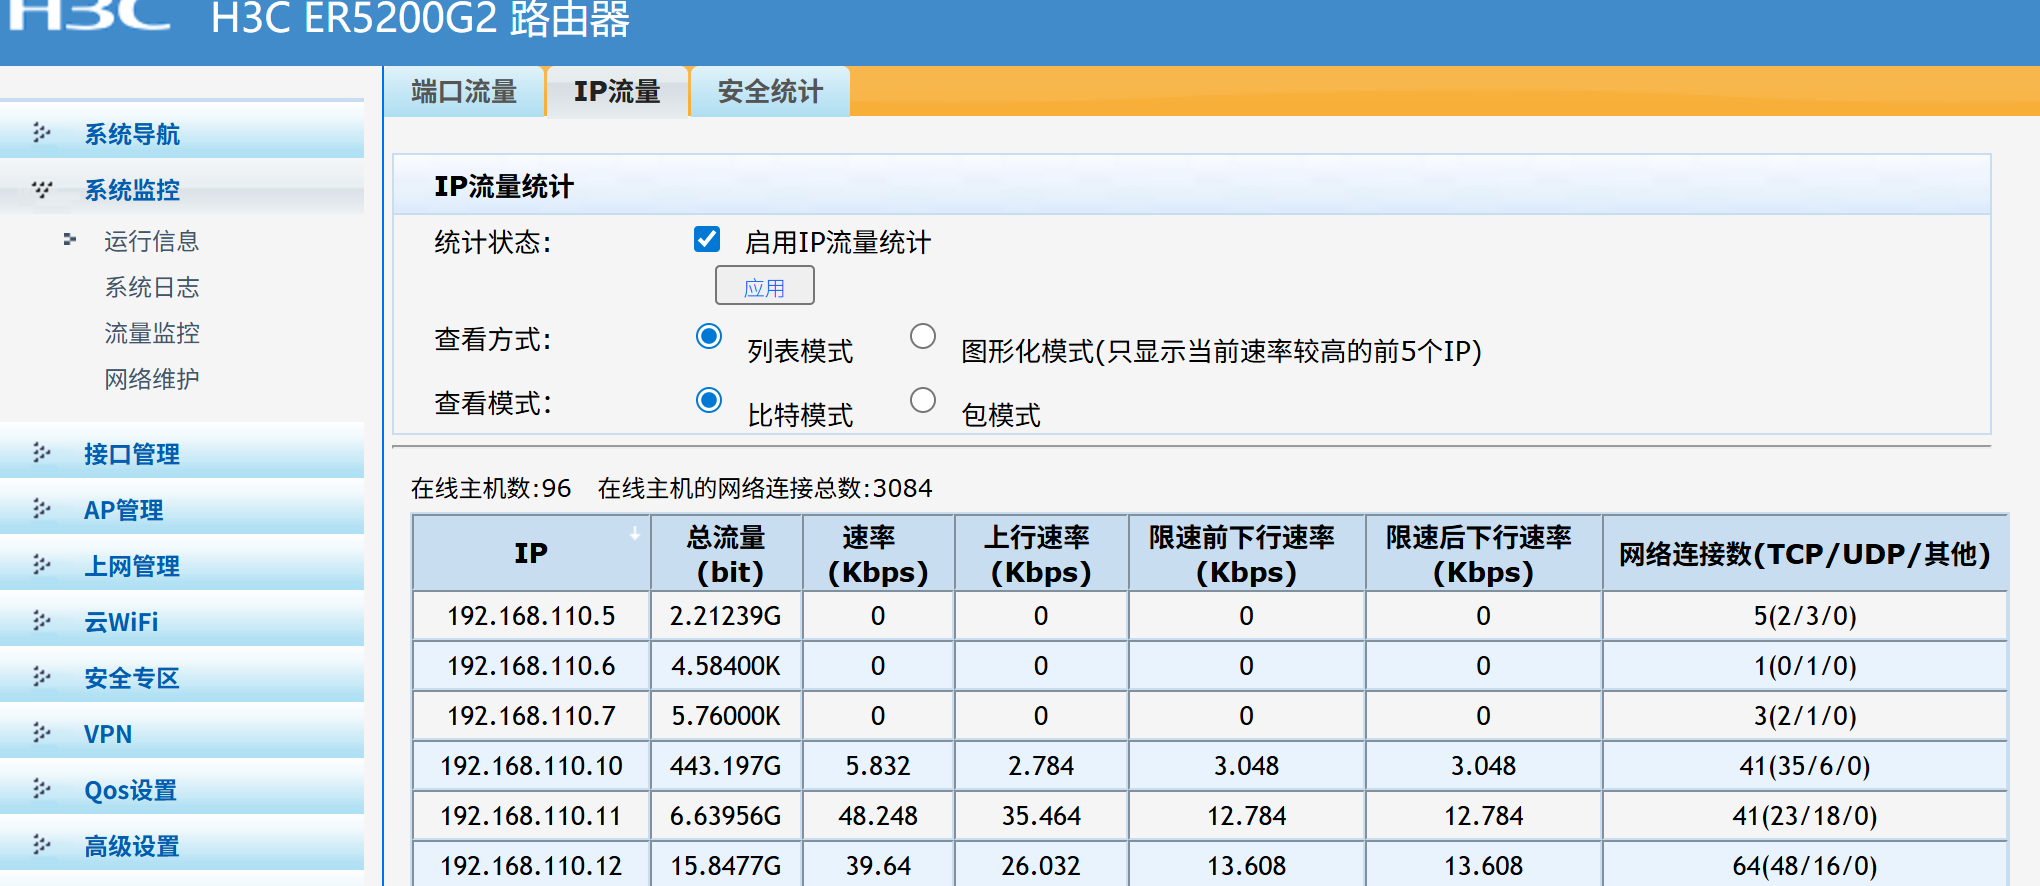The width and height of the screenshot is (2040, 886).
Task: Collapse the 系统监控 menu section
Action: tap(131, 190)
